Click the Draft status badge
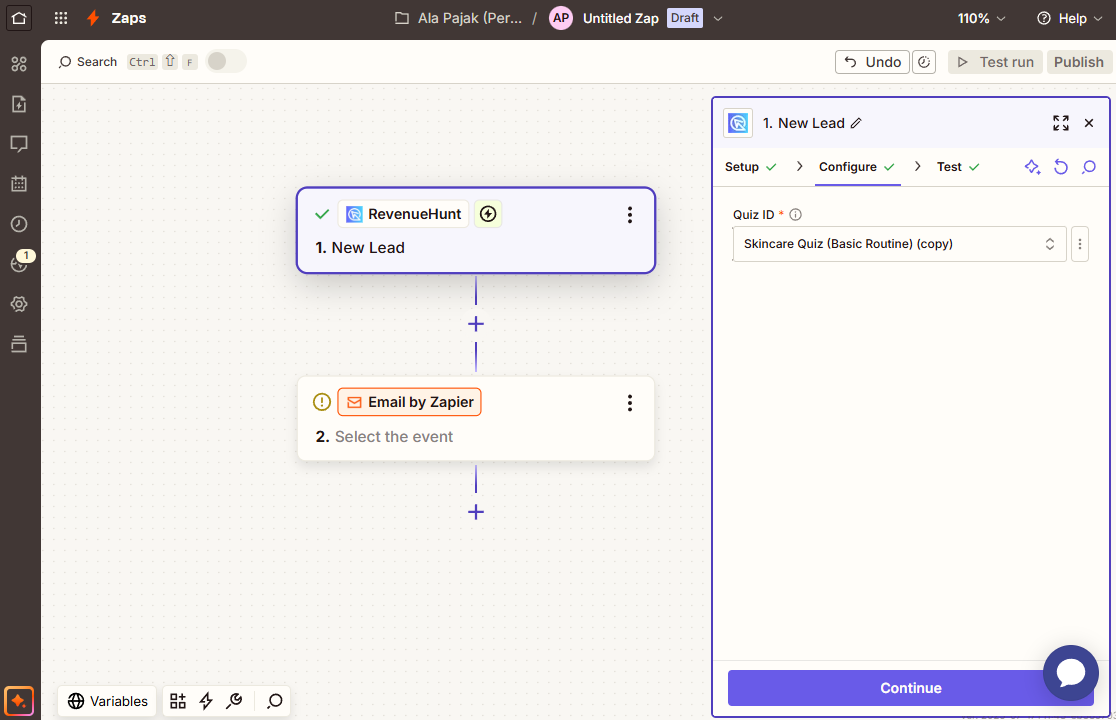Viewport: 1116px width, 720px height. pos(685,18)
